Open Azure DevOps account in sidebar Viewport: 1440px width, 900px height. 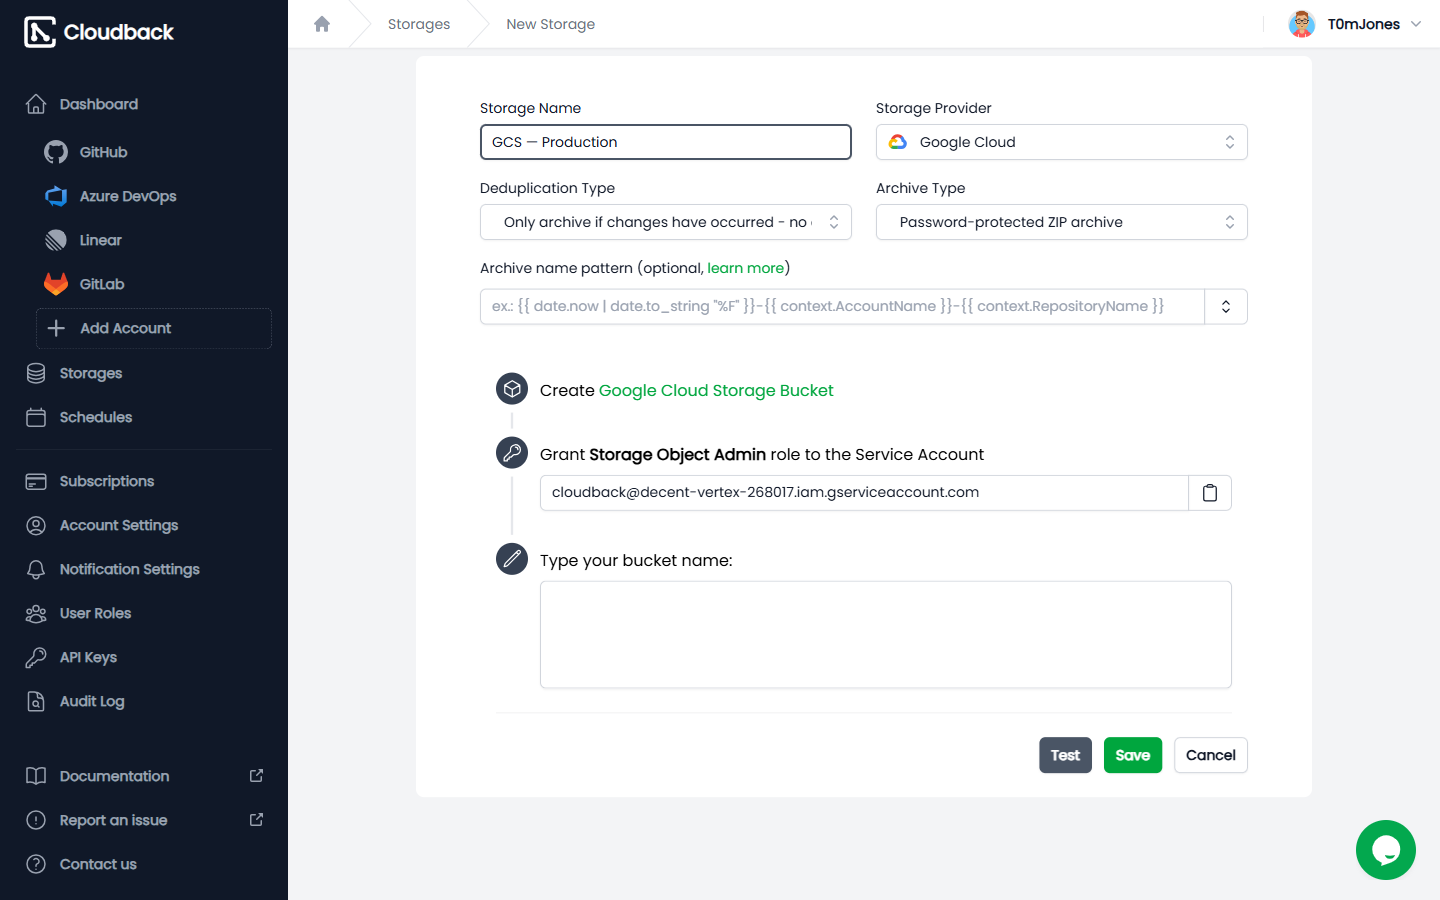128,196
